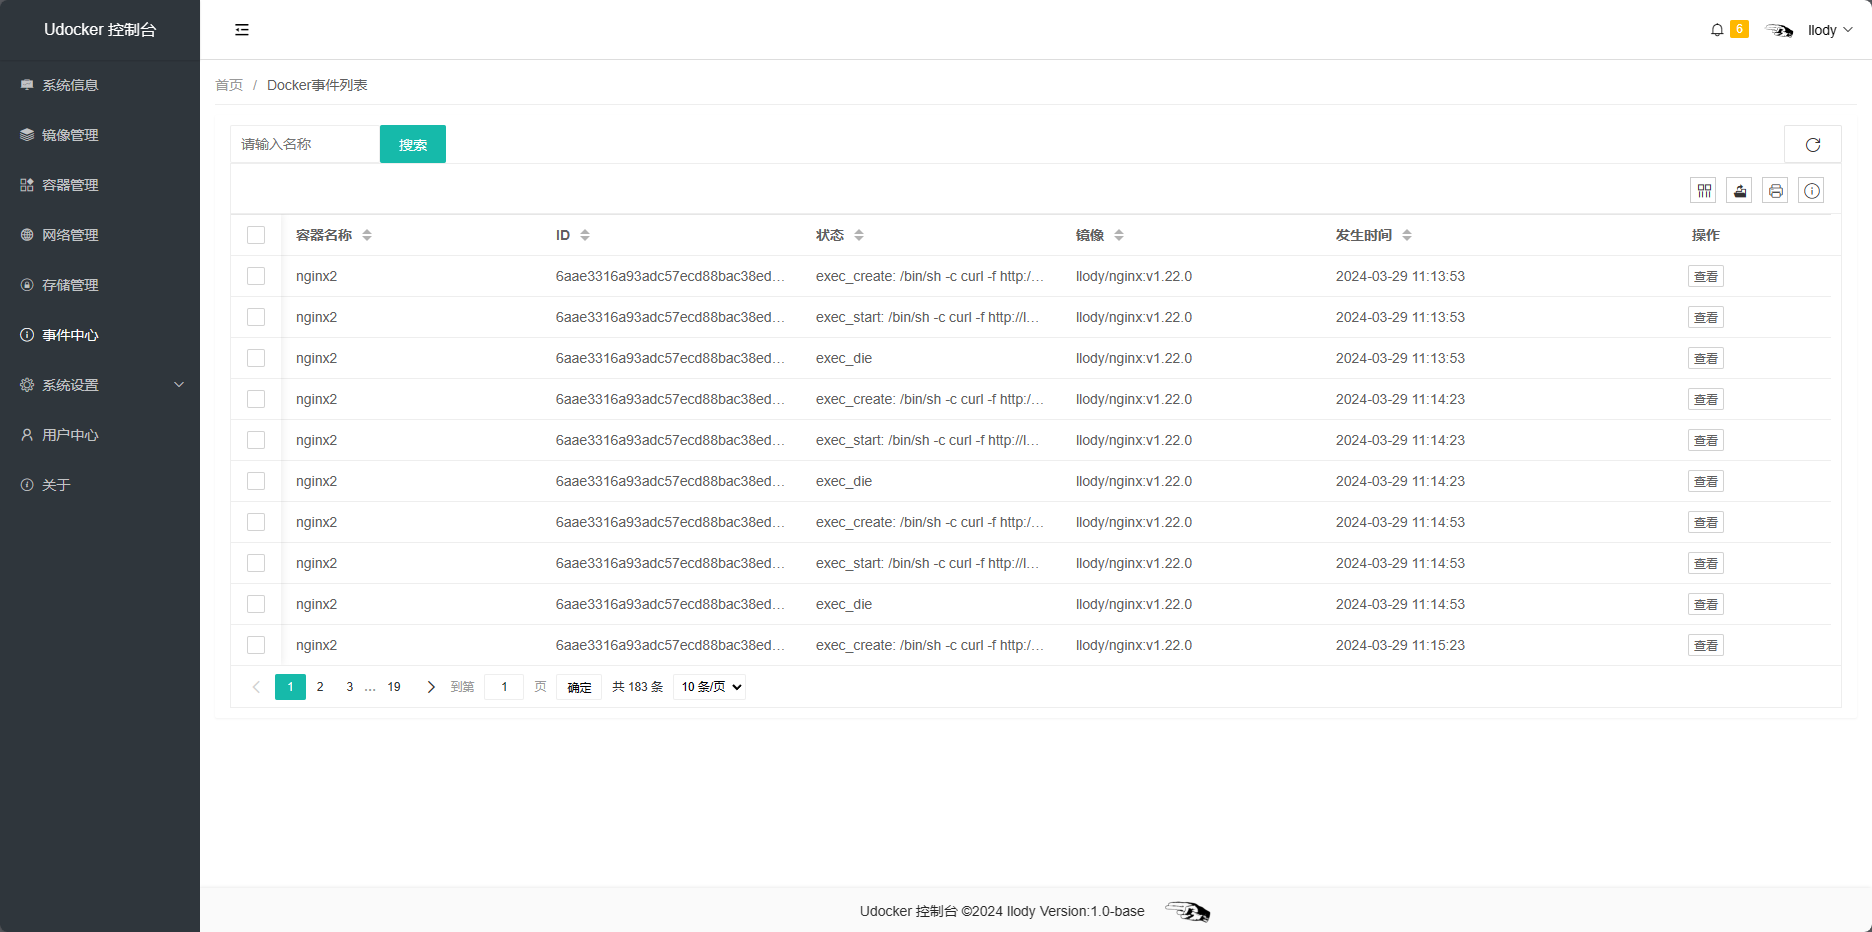Toggle the select-all header checkbox
The image size is (1872, 932).
[x=256, y=235]
